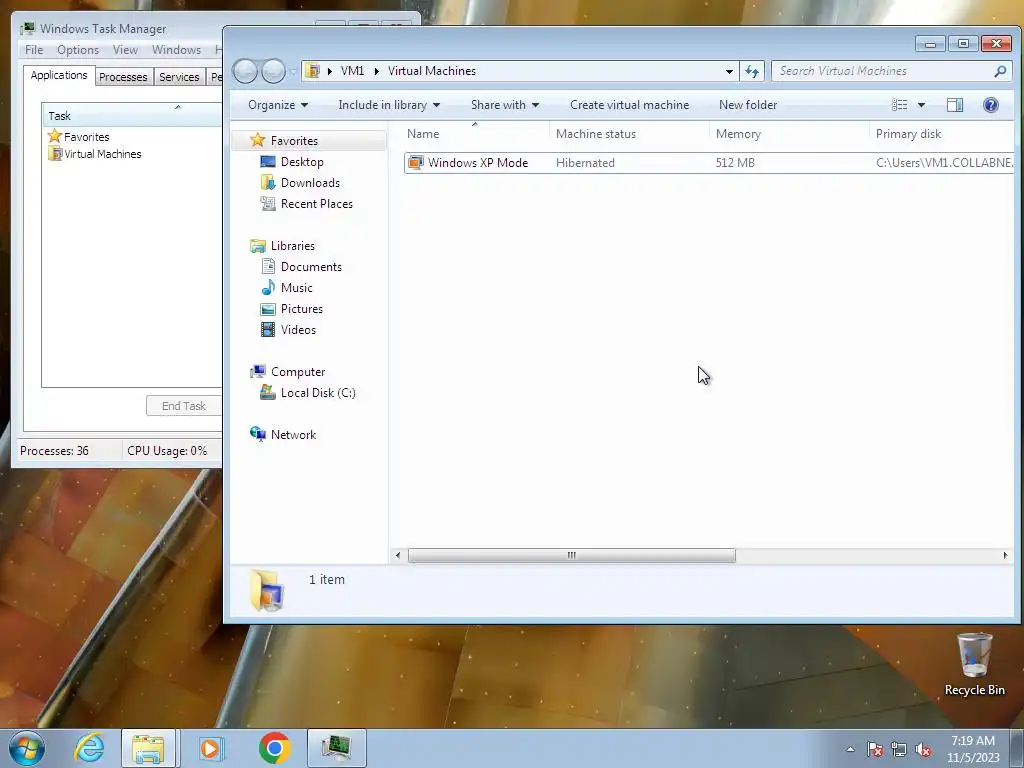Image resolution: width=1024 pixels, height=768 pixels.
Task: Sort by the Name column header
Action: pos(475,134)
